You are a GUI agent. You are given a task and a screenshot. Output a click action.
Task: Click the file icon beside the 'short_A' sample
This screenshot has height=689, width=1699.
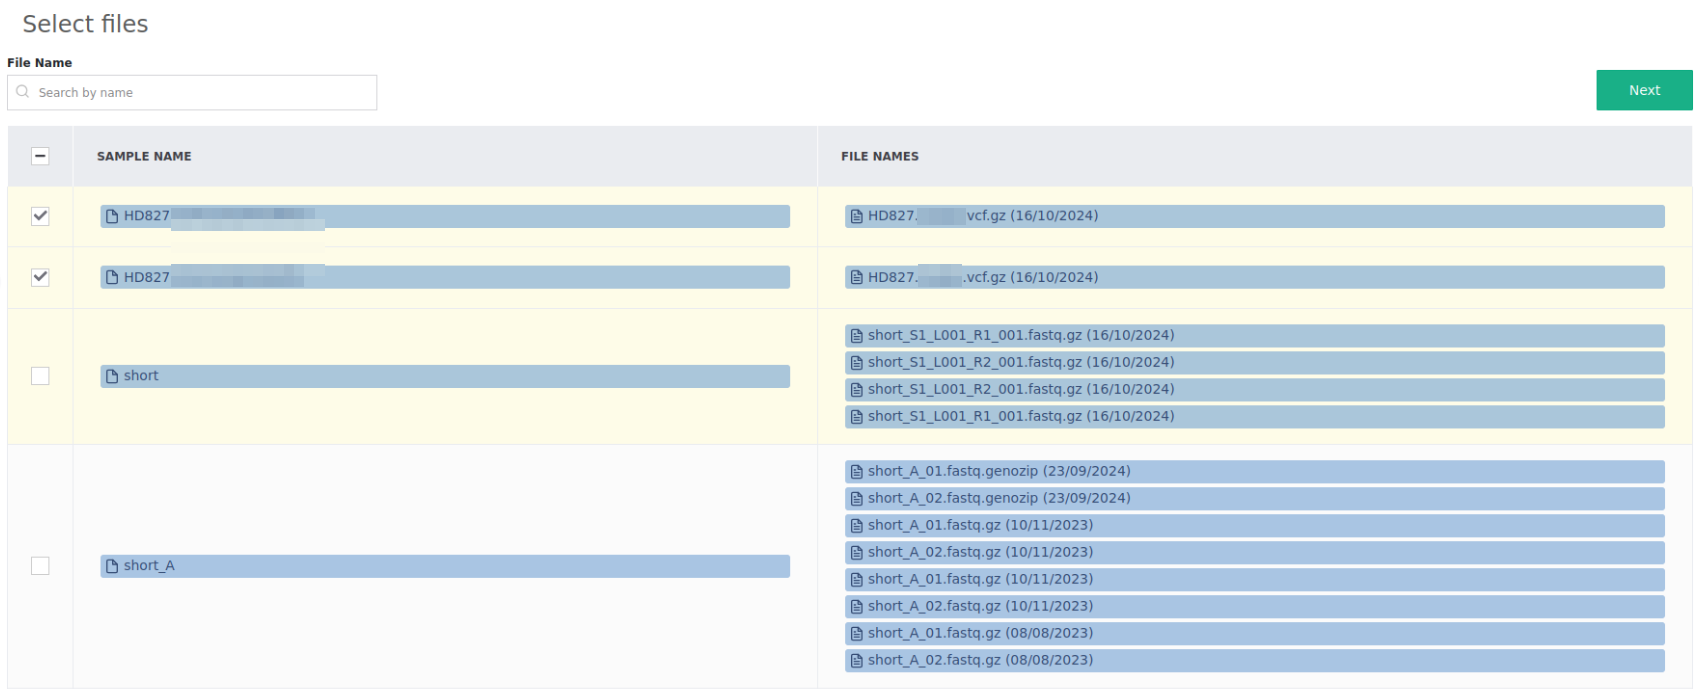tap(112, 567)
